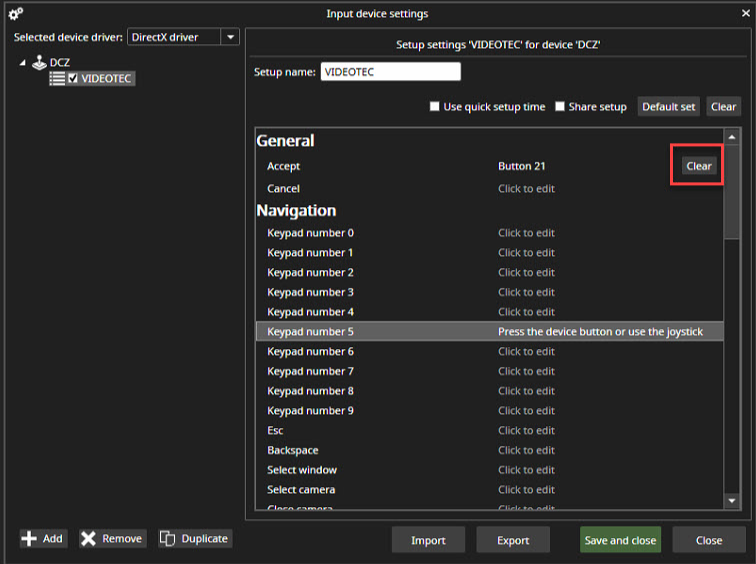Add a new setup with plus icon

(43, 539)
